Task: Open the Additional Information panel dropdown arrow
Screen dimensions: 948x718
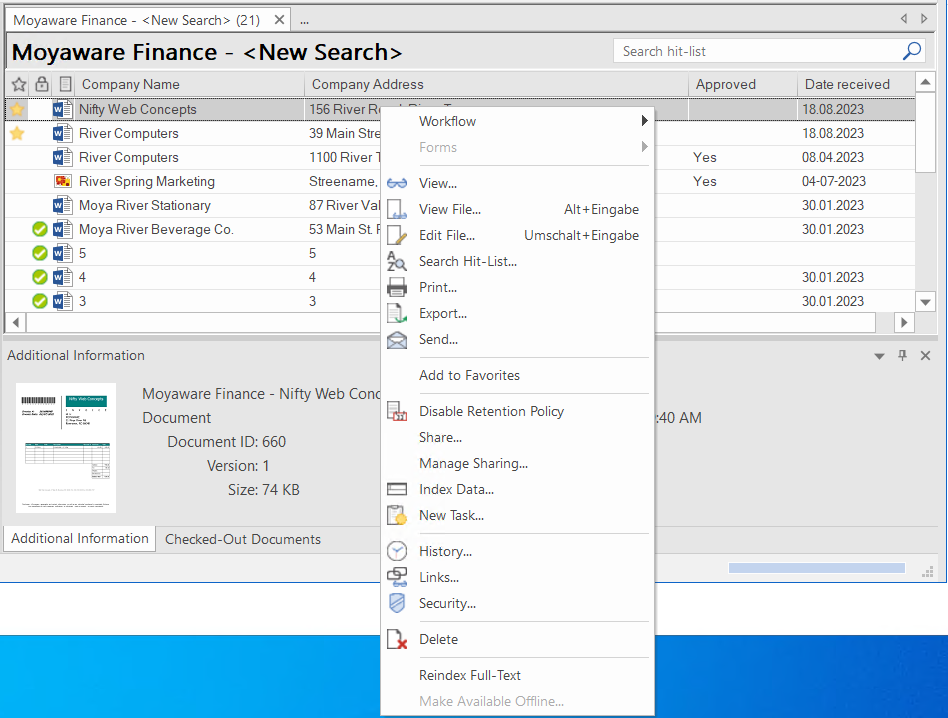Action: 879,356
